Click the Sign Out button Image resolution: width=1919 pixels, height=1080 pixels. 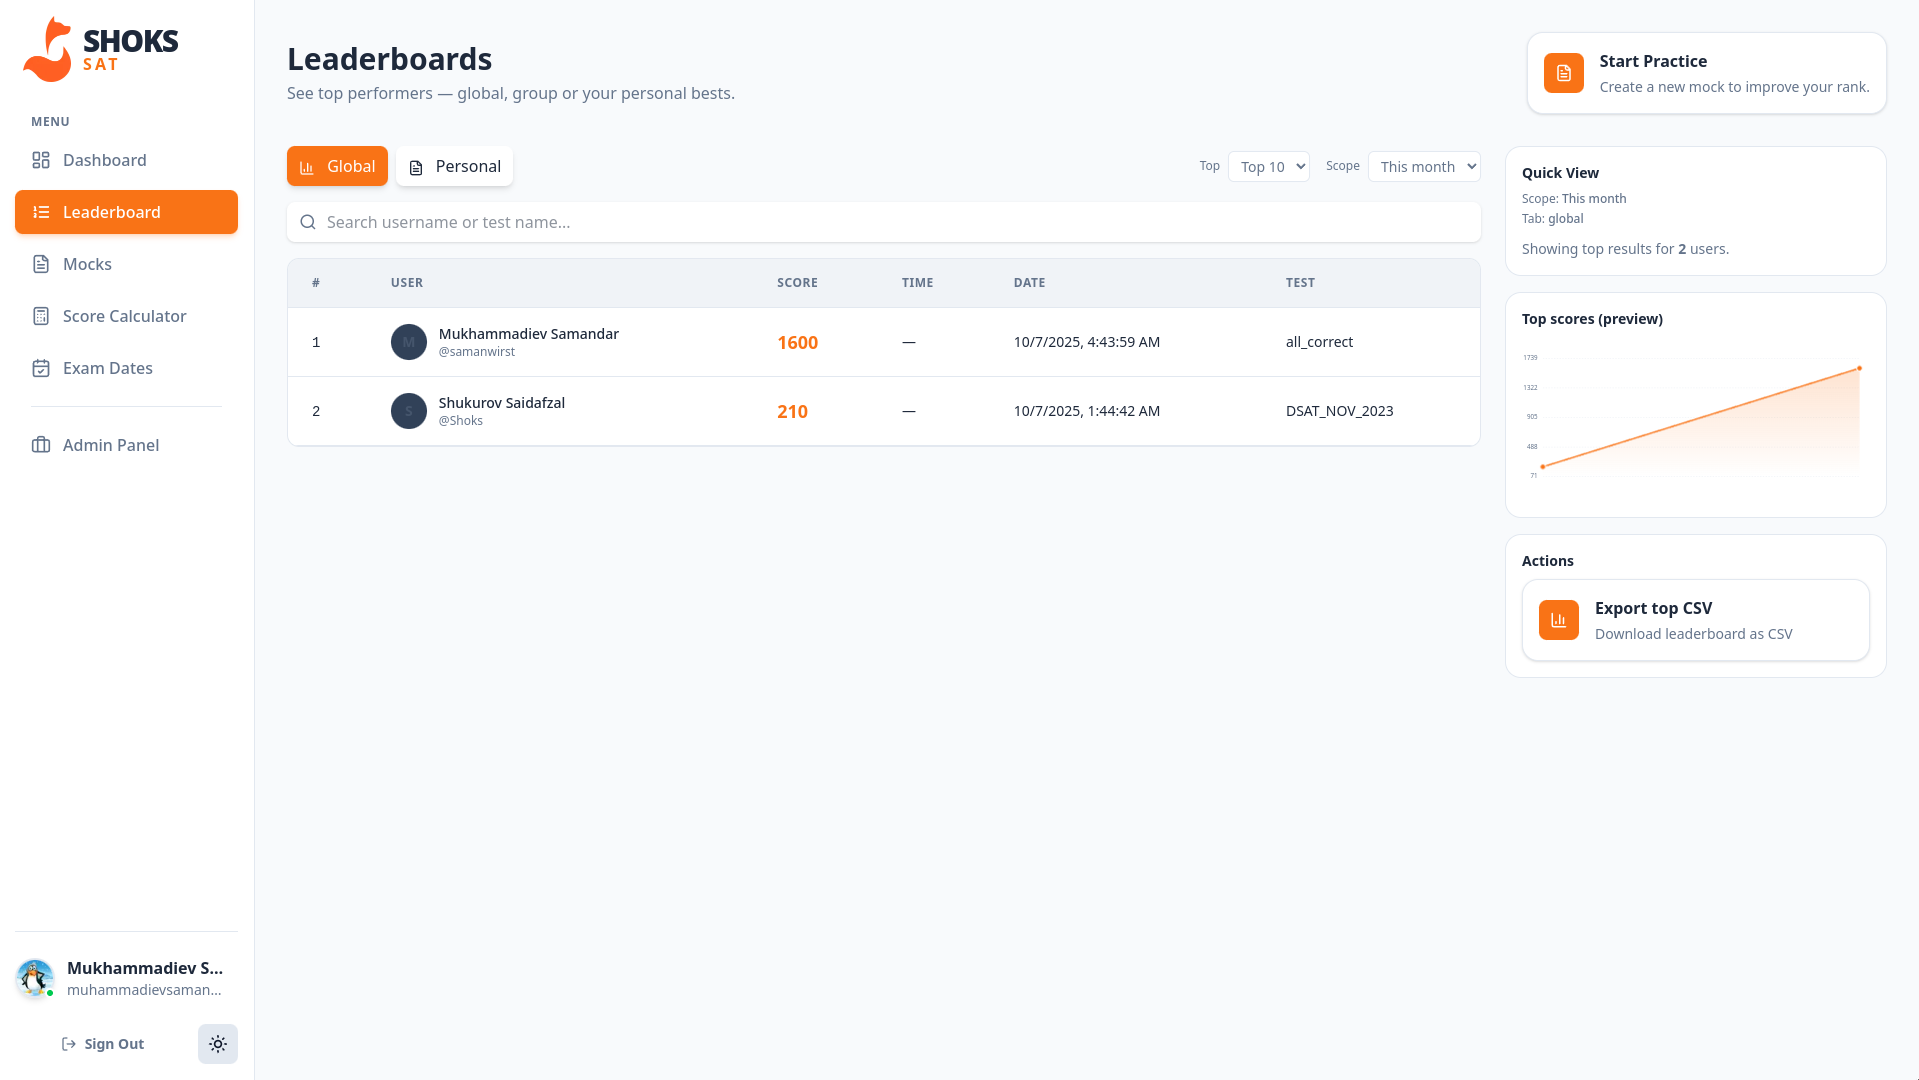coord(103,1044)
